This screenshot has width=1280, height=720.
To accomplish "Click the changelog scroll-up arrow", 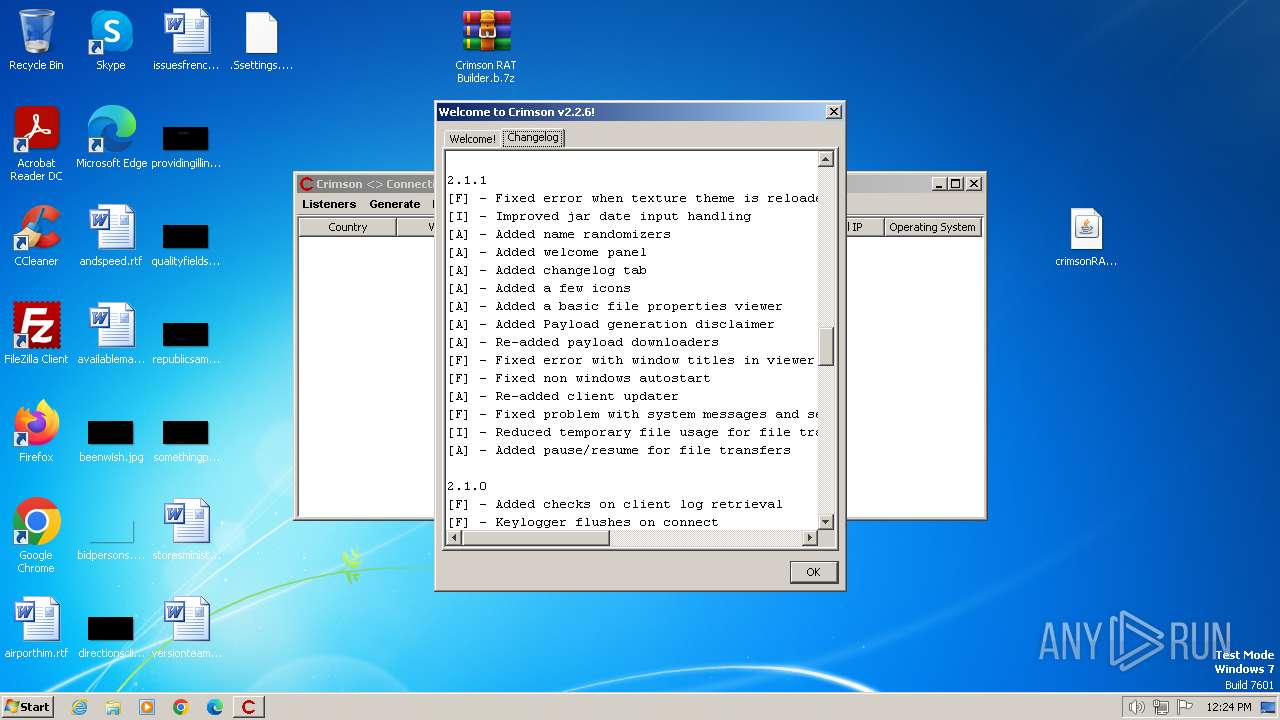I will (826, 159).
